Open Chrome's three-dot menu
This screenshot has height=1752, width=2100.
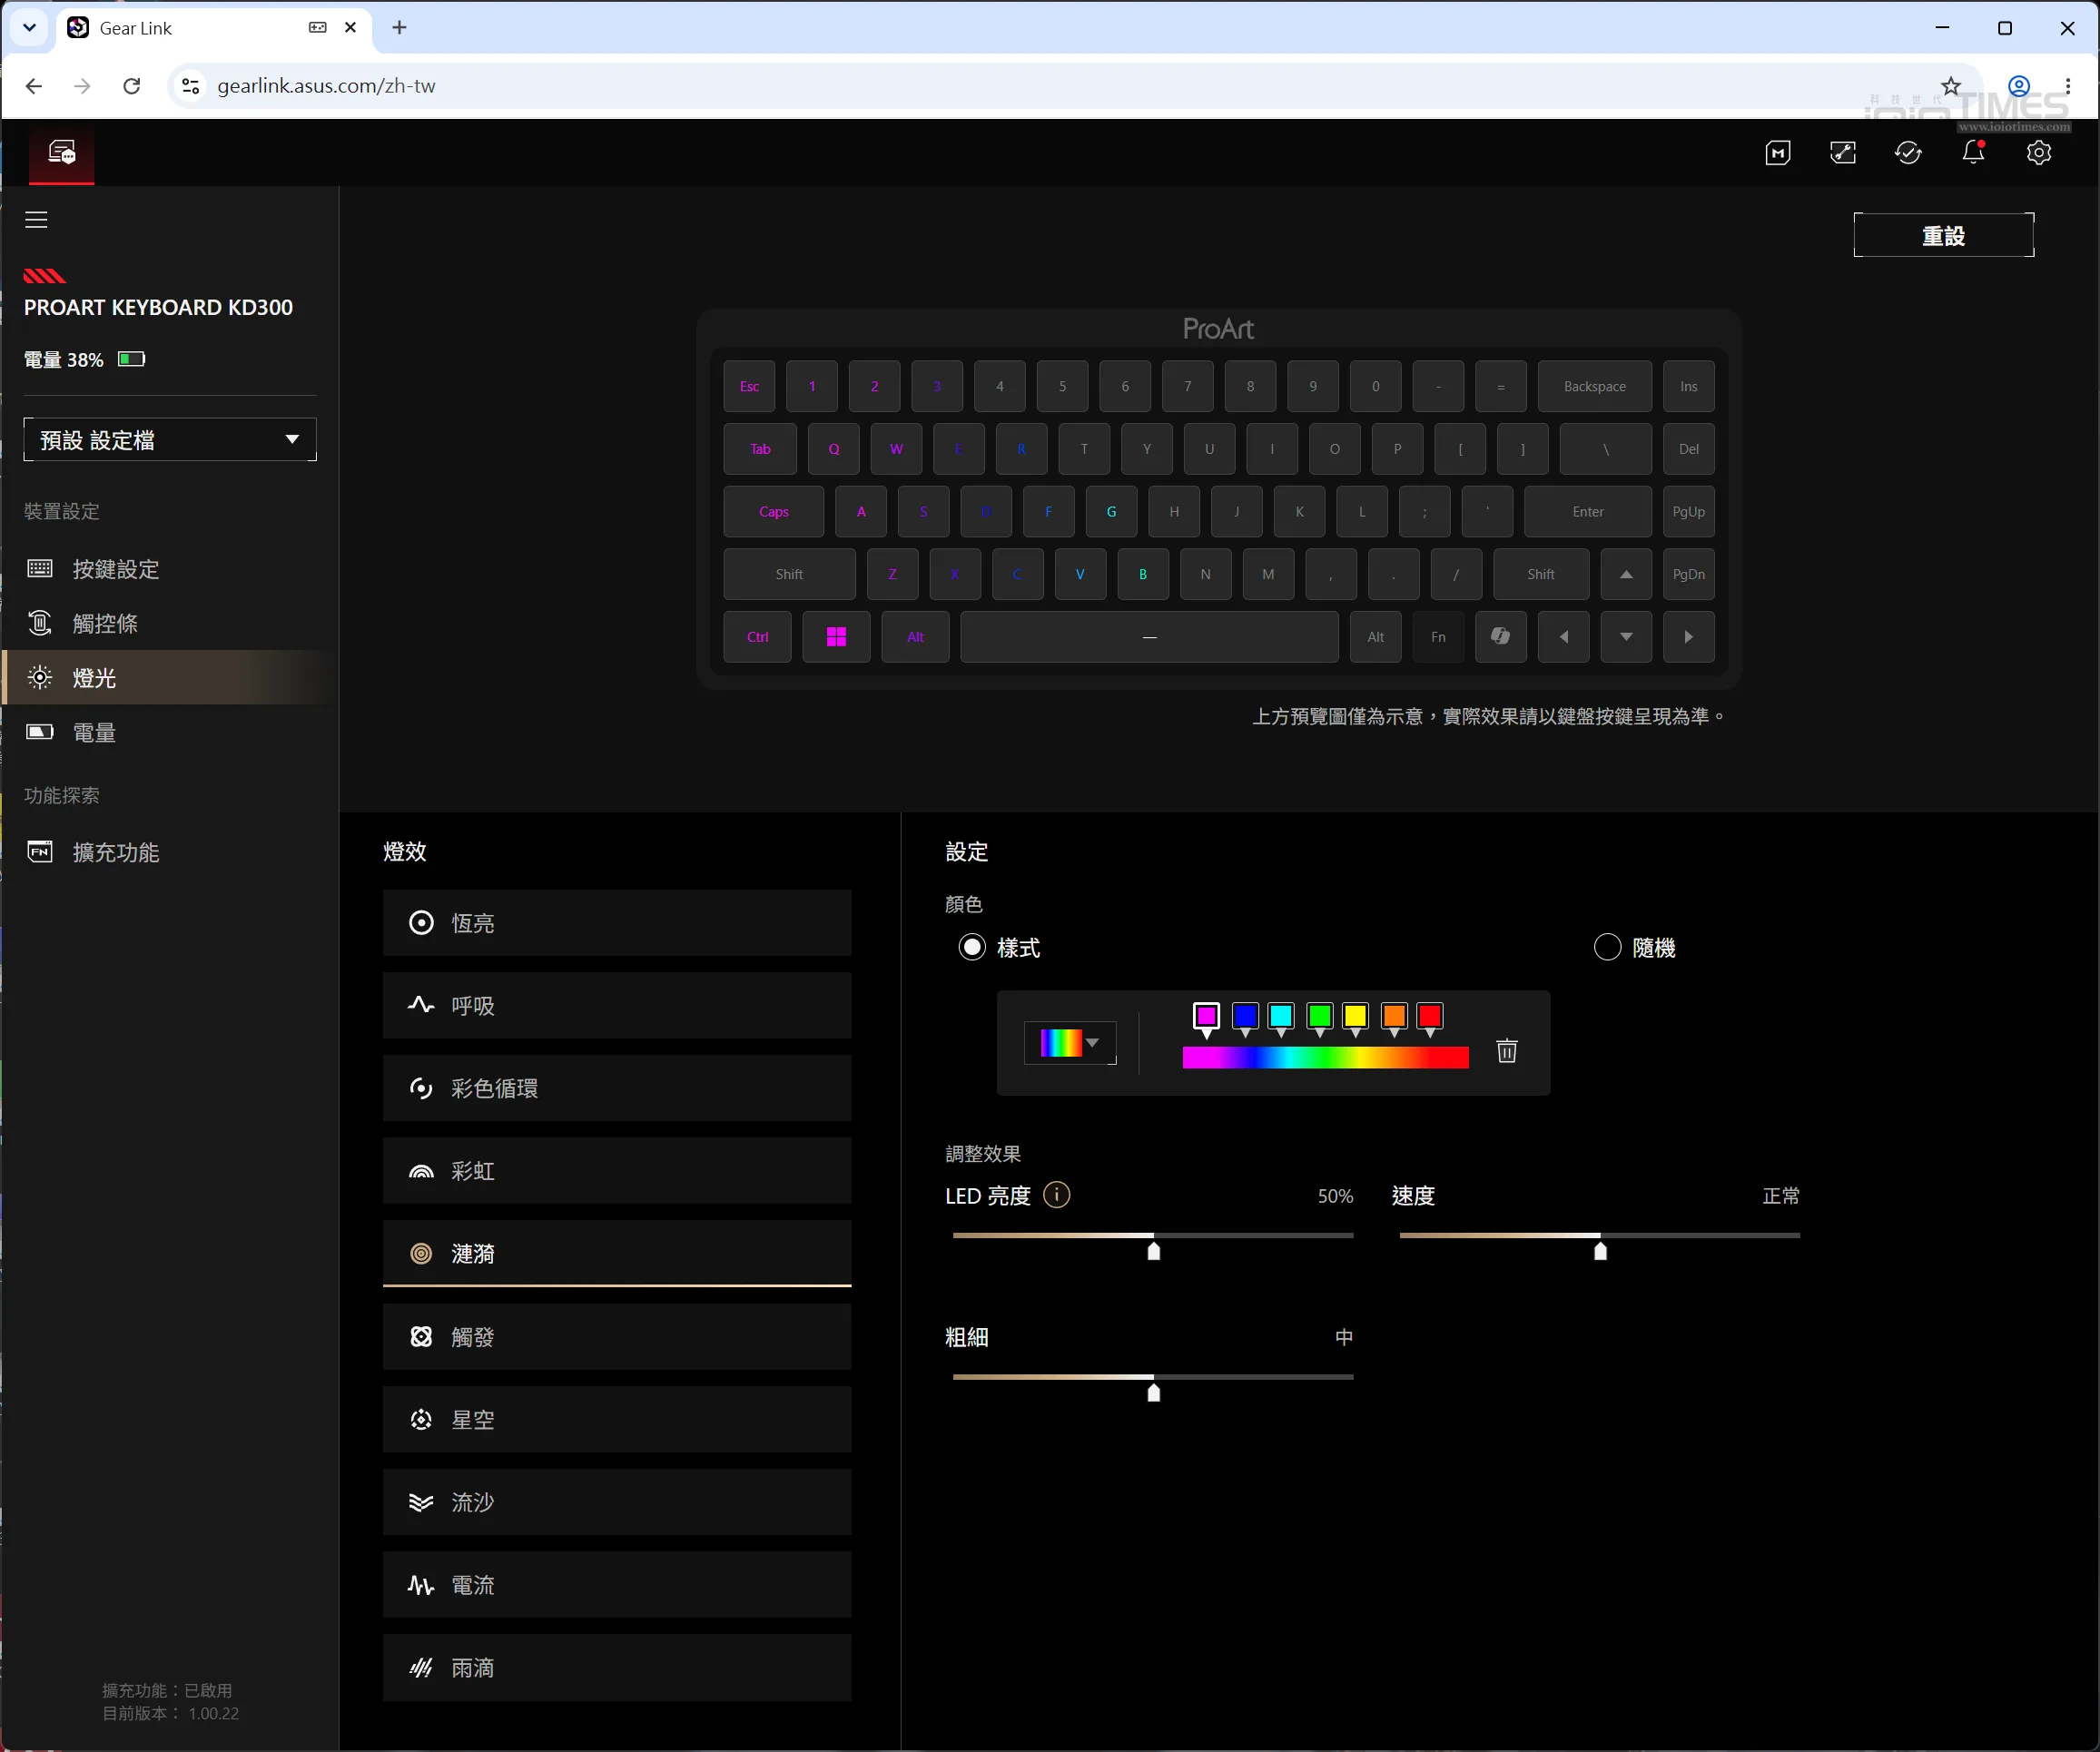[x=2068, y=86]
